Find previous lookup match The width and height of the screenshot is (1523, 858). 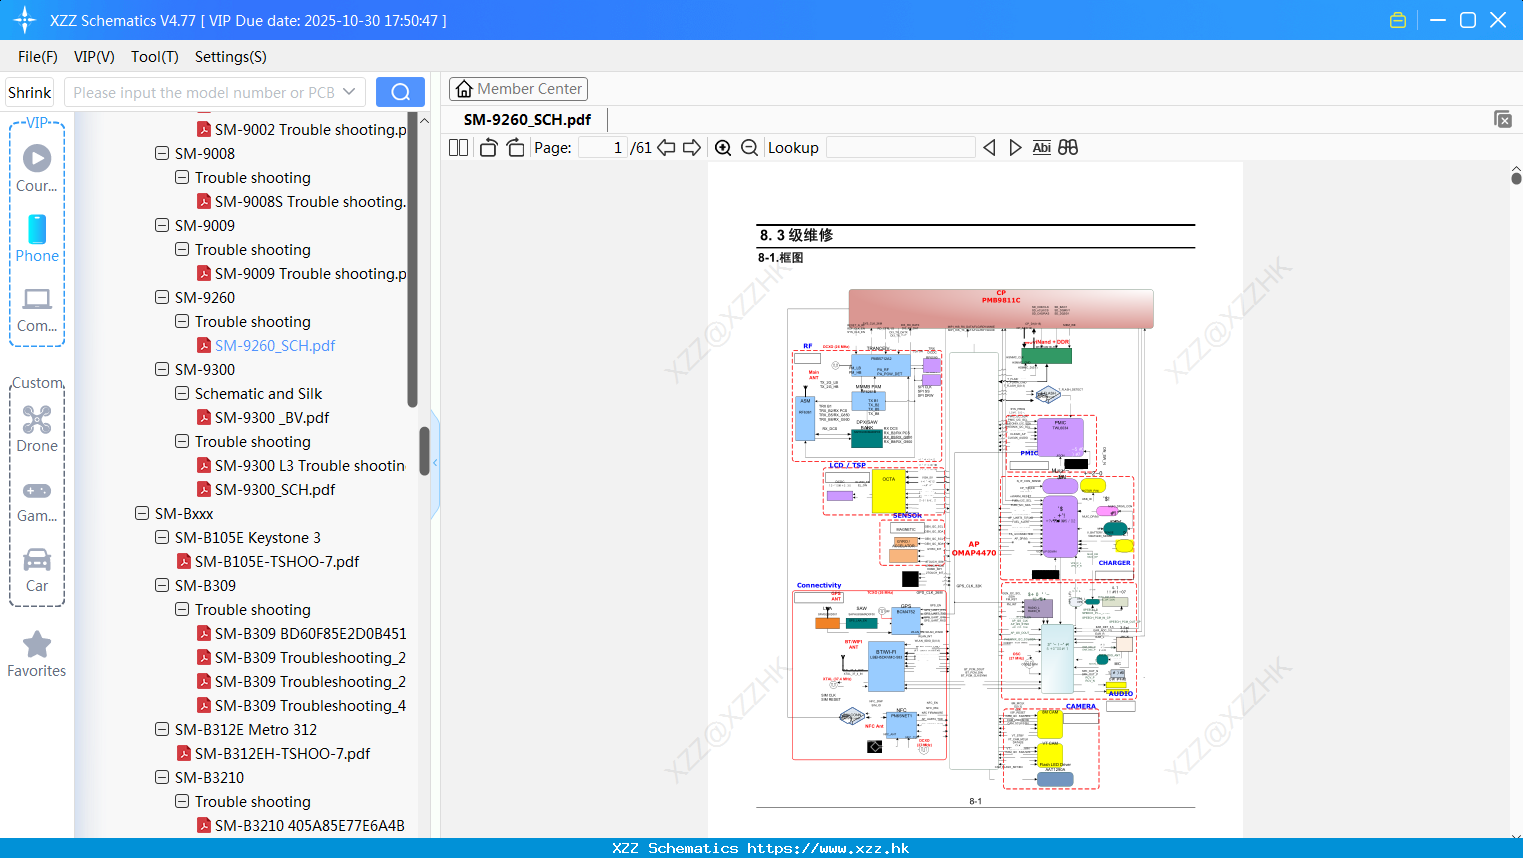tap(989, 147)
